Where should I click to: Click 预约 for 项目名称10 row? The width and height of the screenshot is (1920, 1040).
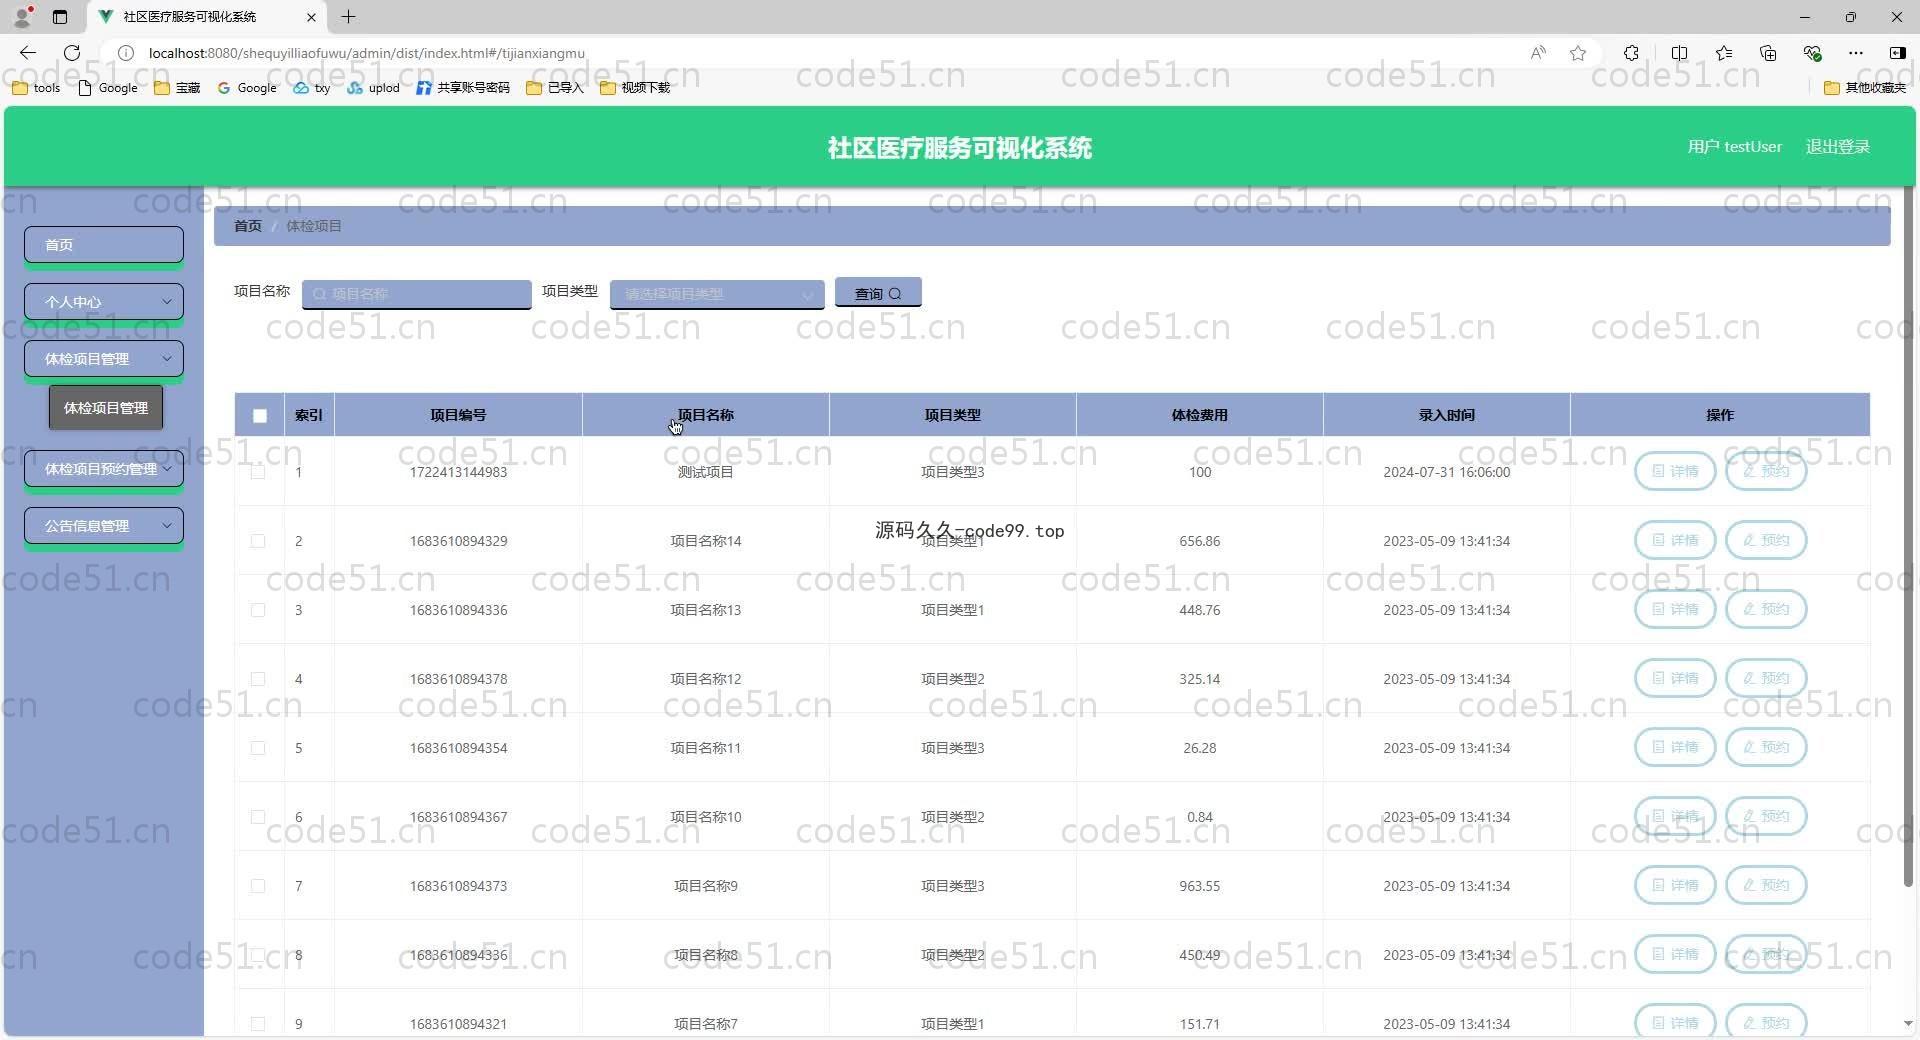(x=1766, y=816)
